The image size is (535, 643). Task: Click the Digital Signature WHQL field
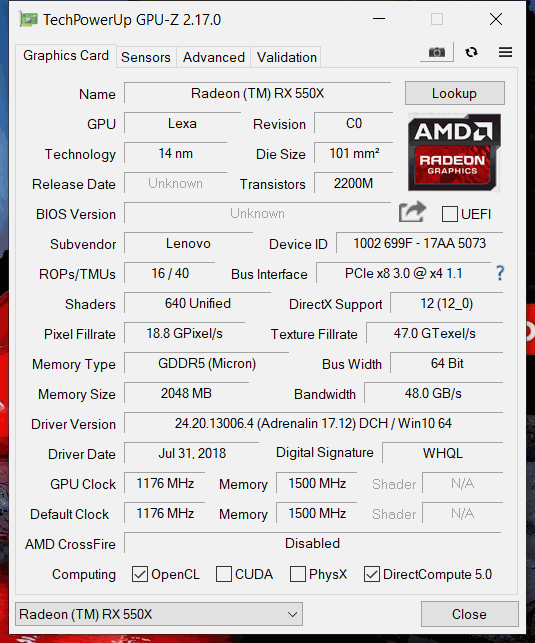pos(443,453)
